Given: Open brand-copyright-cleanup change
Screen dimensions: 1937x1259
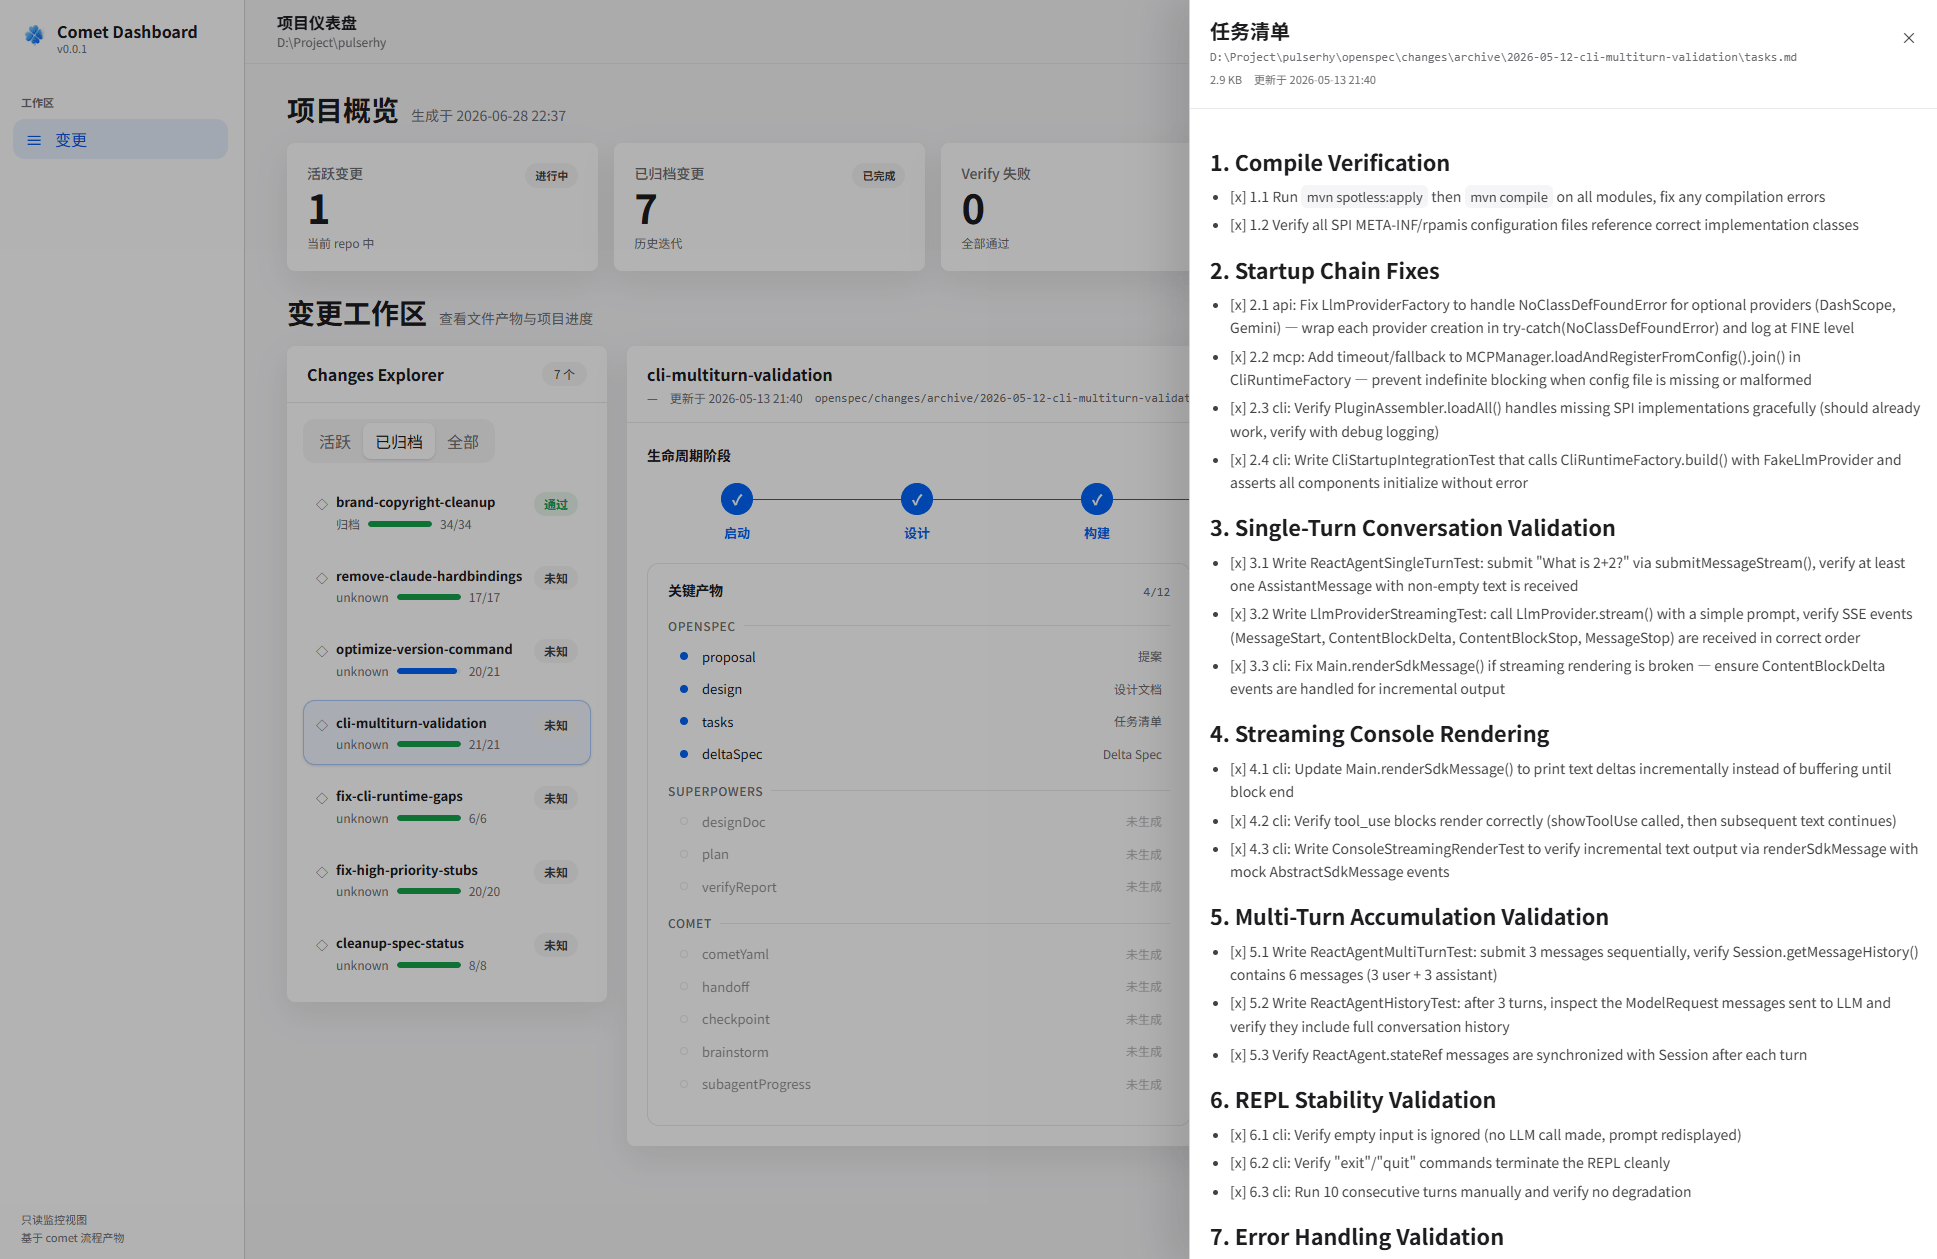Looking at the screenshot, I should tap(447, 512).
